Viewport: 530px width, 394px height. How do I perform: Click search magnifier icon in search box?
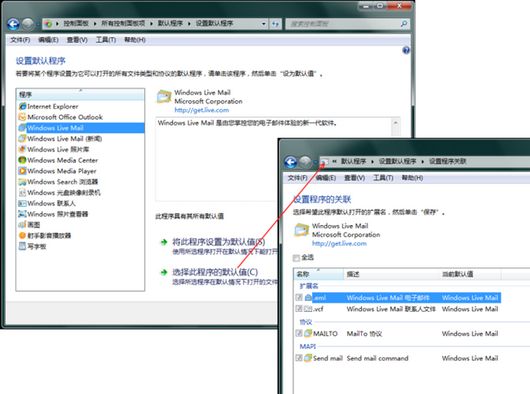point(404,24)
